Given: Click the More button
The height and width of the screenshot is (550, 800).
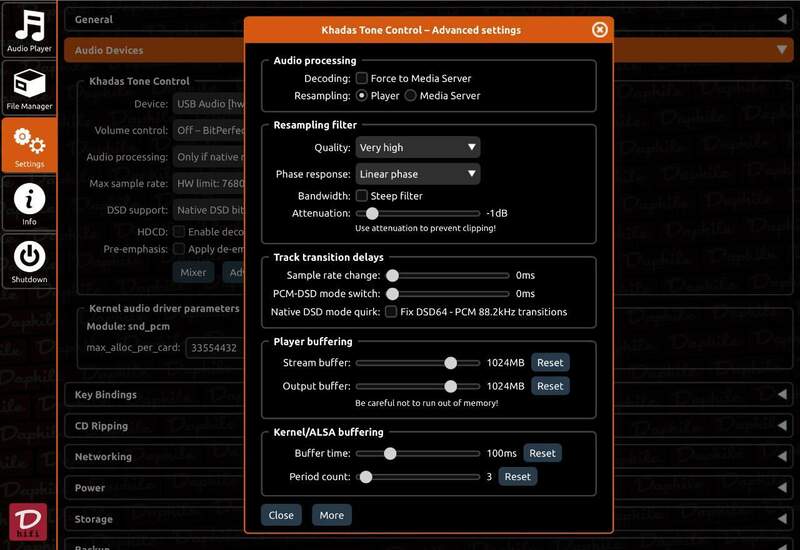Looking at the screenshot, I should (x=331, y=516).
